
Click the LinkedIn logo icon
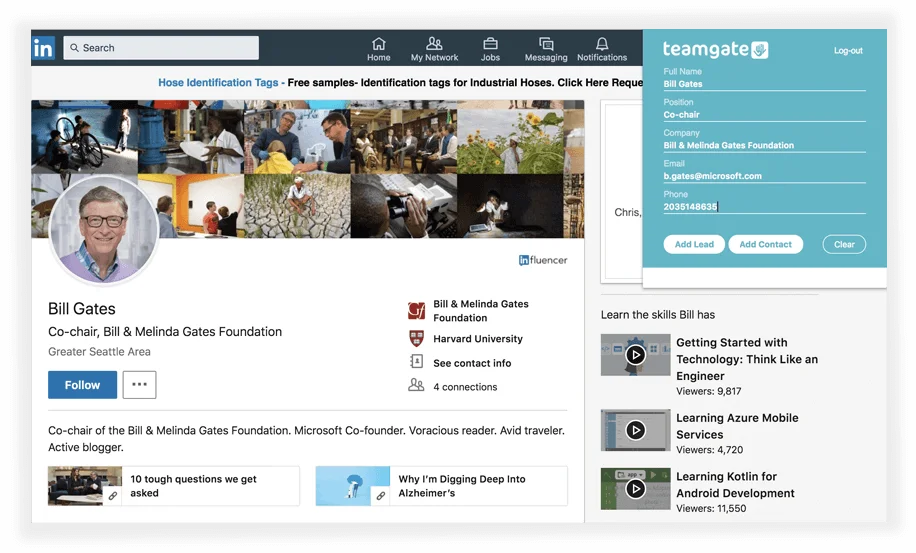tap(43, 48)
